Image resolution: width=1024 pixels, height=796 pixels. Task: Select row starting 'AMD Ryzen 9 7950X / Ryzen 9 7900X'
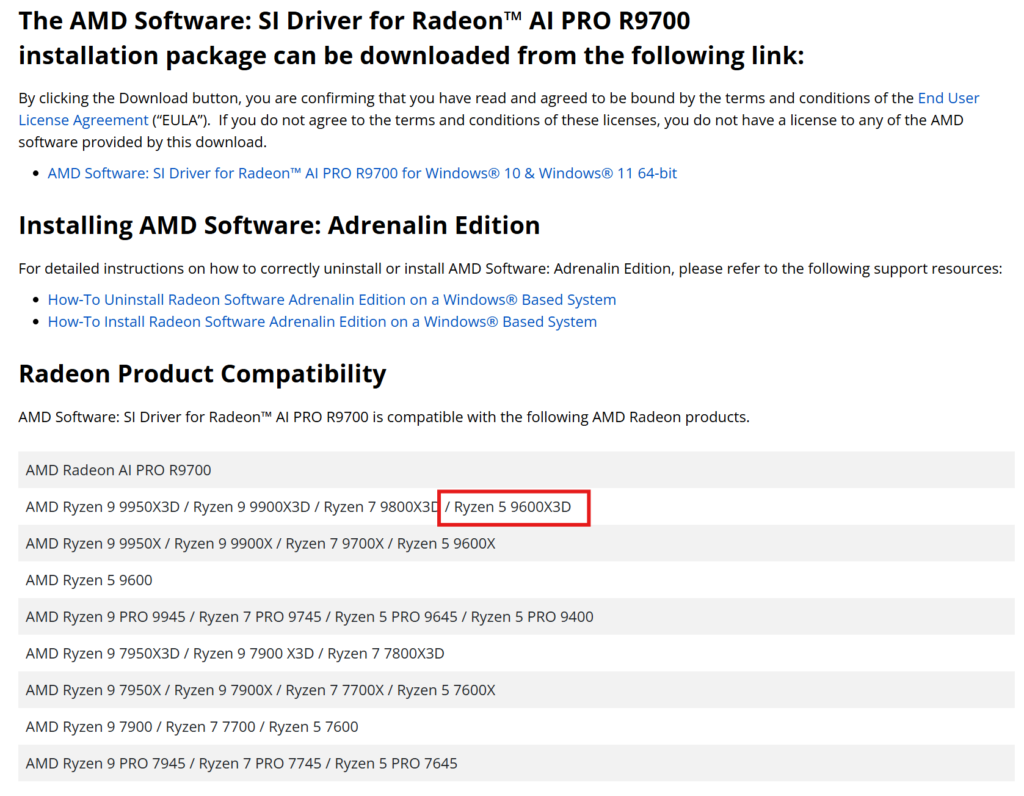516,690
